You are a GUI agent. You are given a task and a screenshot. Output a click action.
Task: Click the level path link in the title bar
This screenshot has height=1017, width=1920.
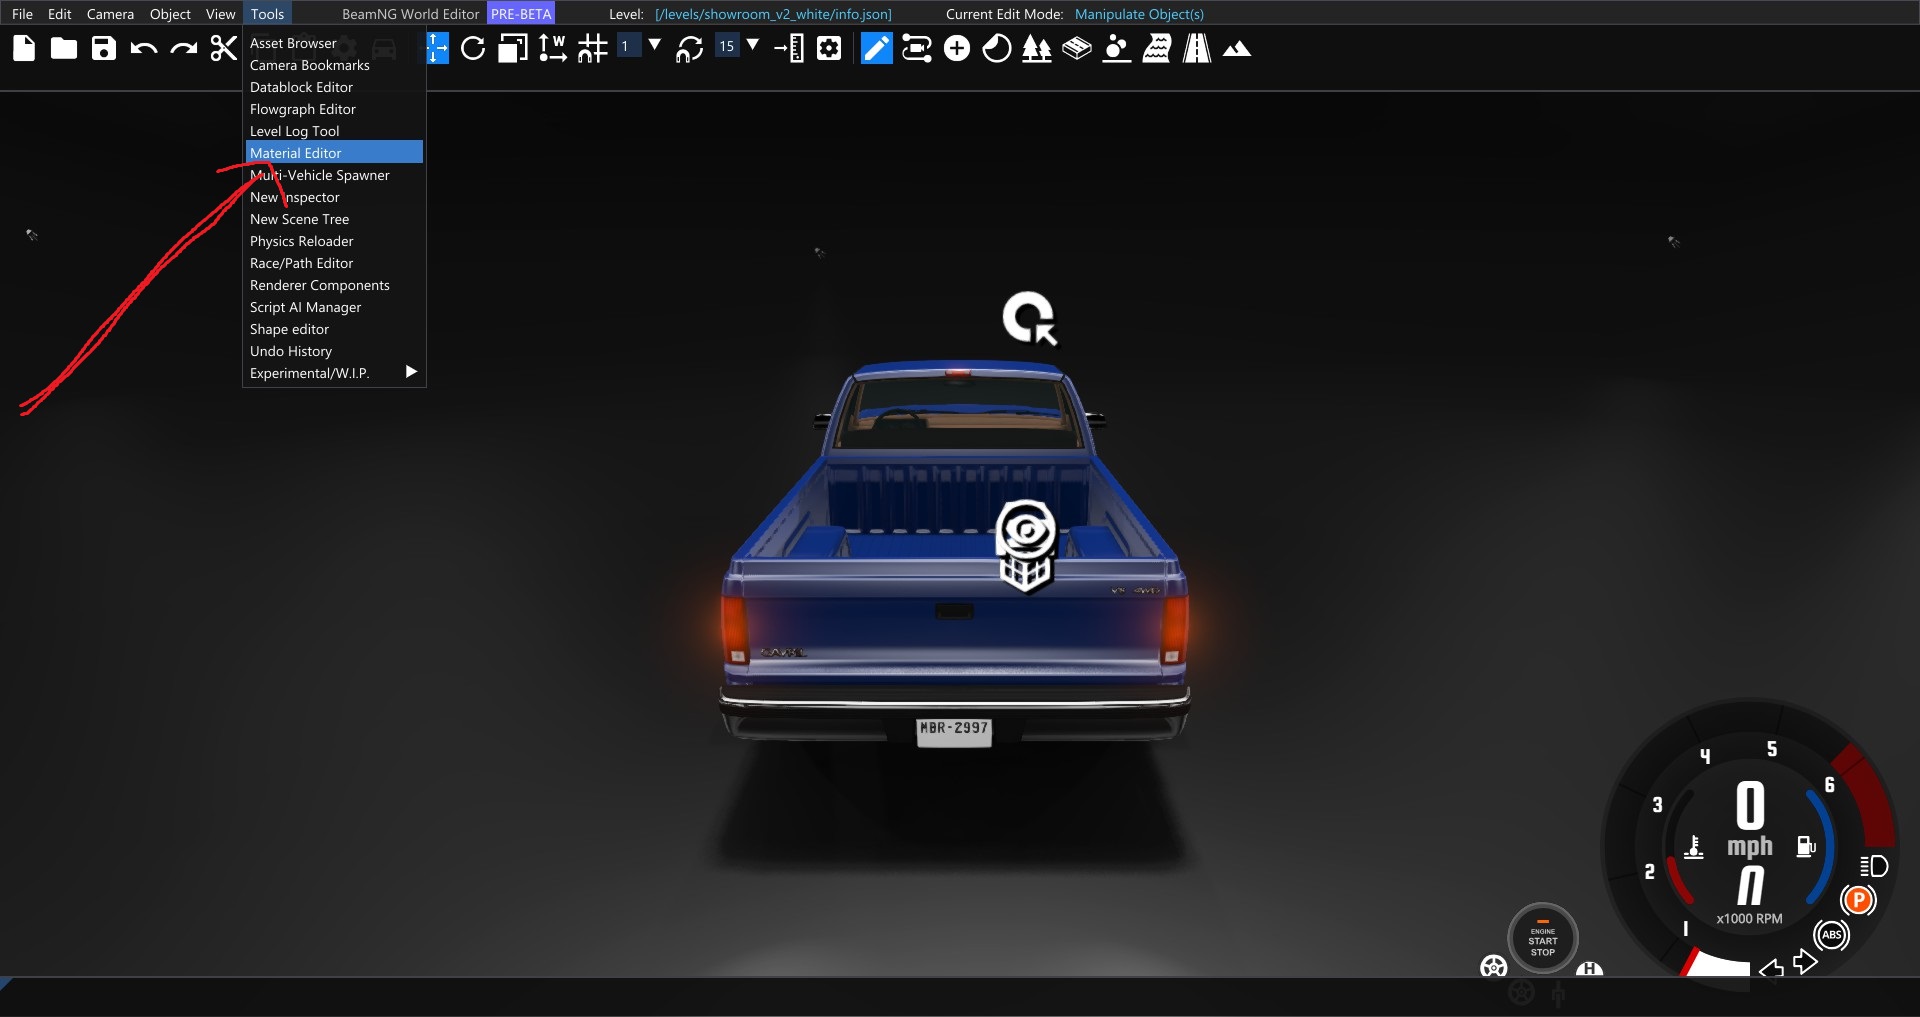(773, 14)
